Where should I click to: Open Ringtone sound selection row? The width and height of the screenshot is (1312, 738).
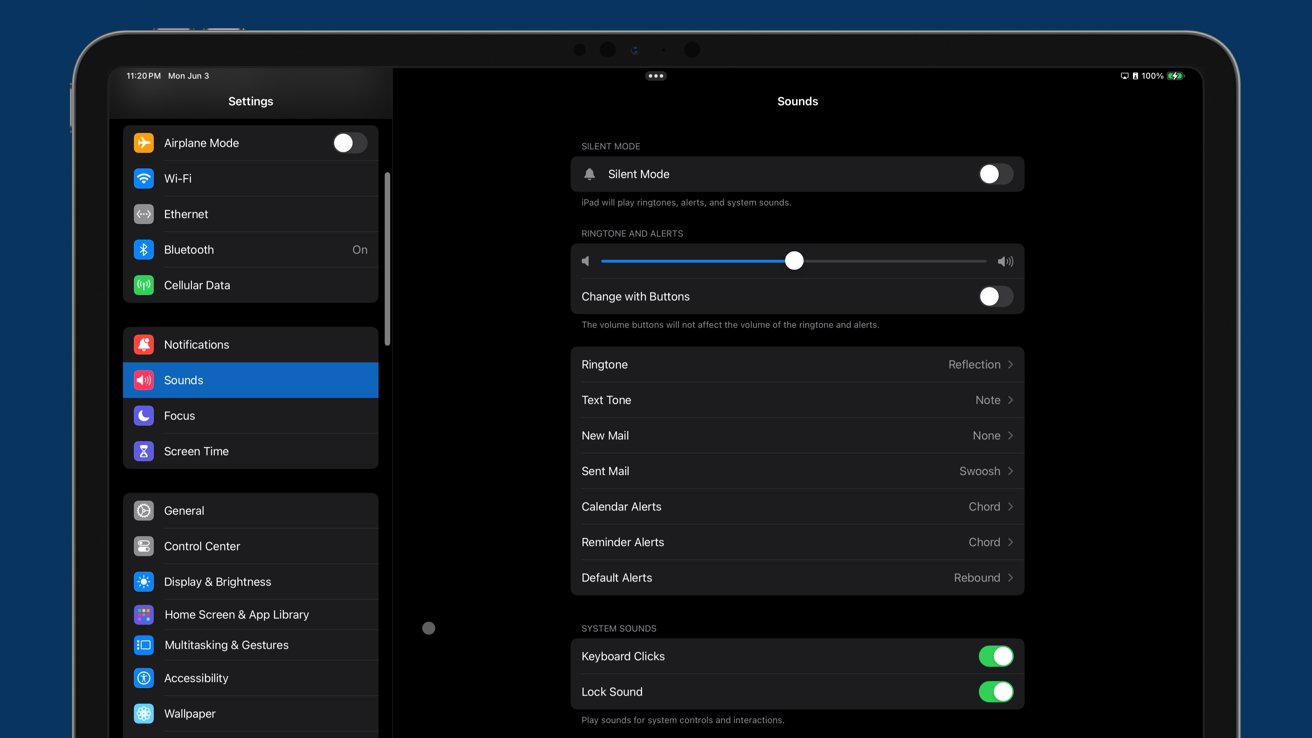(797, 365)
